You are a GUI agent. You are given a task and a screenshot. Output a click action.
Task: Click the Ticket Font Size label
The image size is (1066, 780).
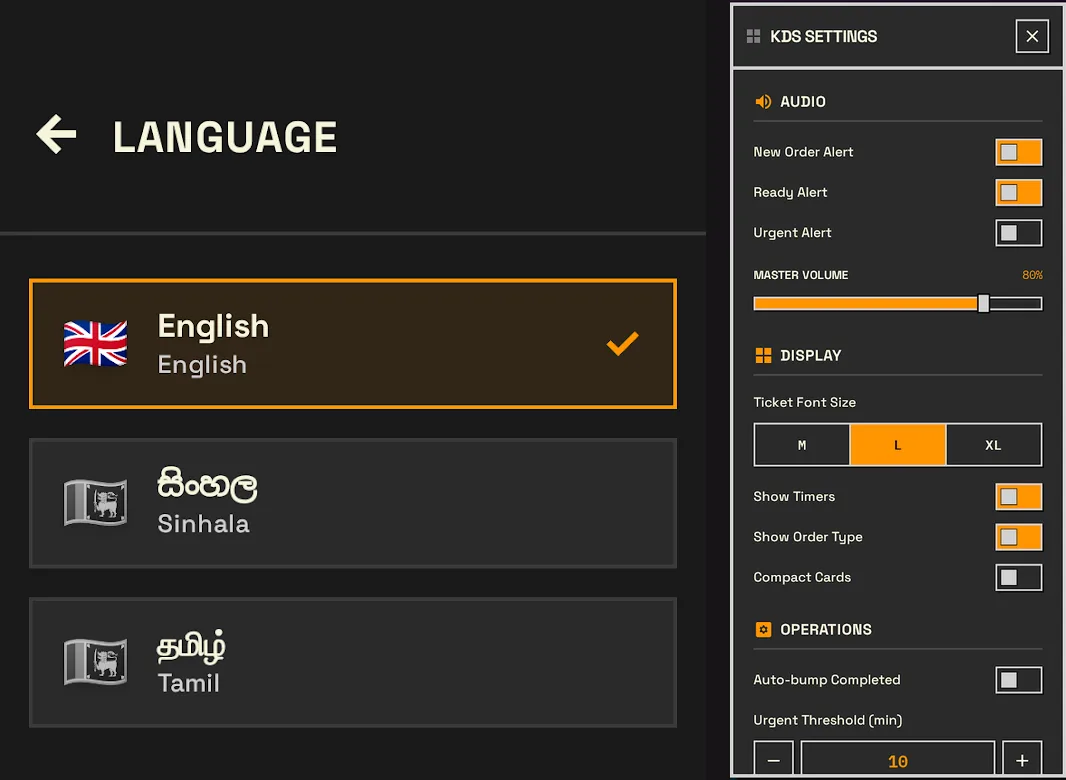tap(804, 402)
